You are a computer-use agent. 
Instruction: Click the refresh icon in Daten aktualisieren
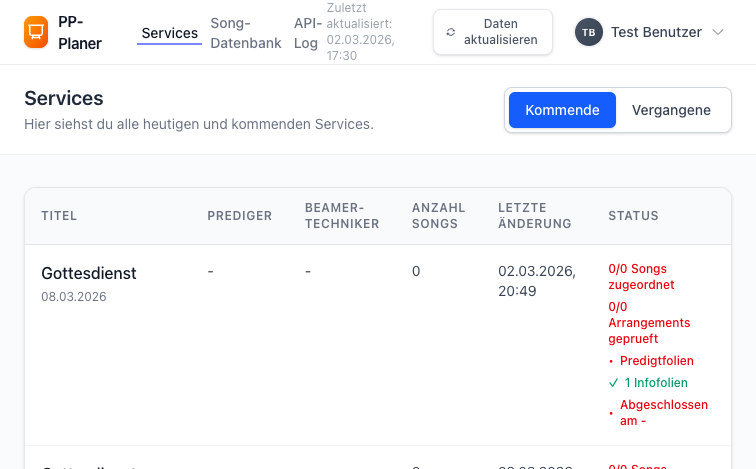coord(451,32)
